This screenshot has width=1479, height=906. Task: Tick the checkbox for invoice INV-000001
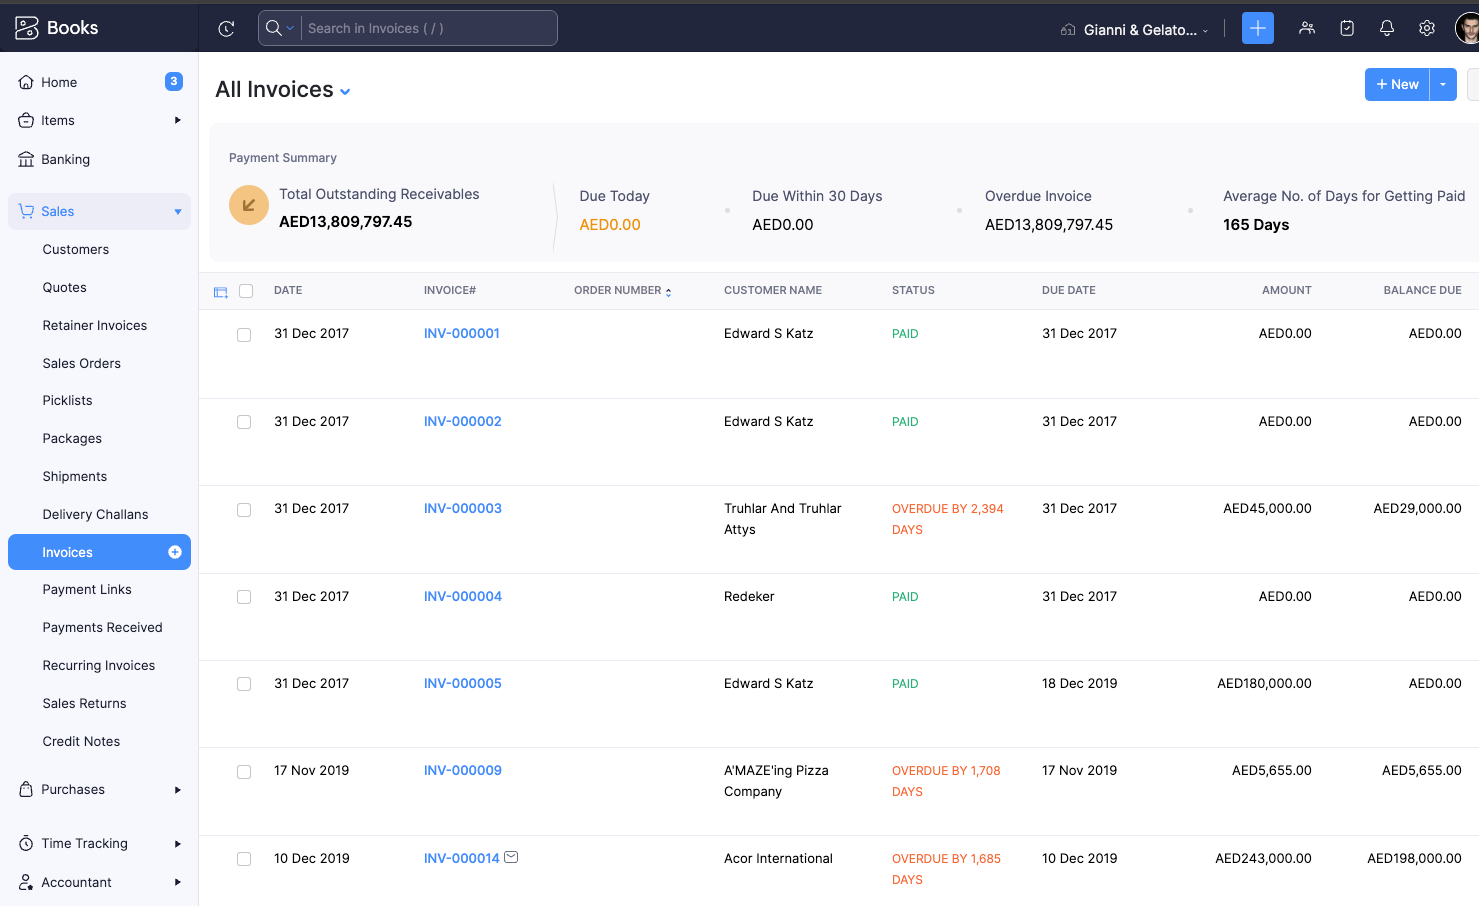tap(244, 335)
